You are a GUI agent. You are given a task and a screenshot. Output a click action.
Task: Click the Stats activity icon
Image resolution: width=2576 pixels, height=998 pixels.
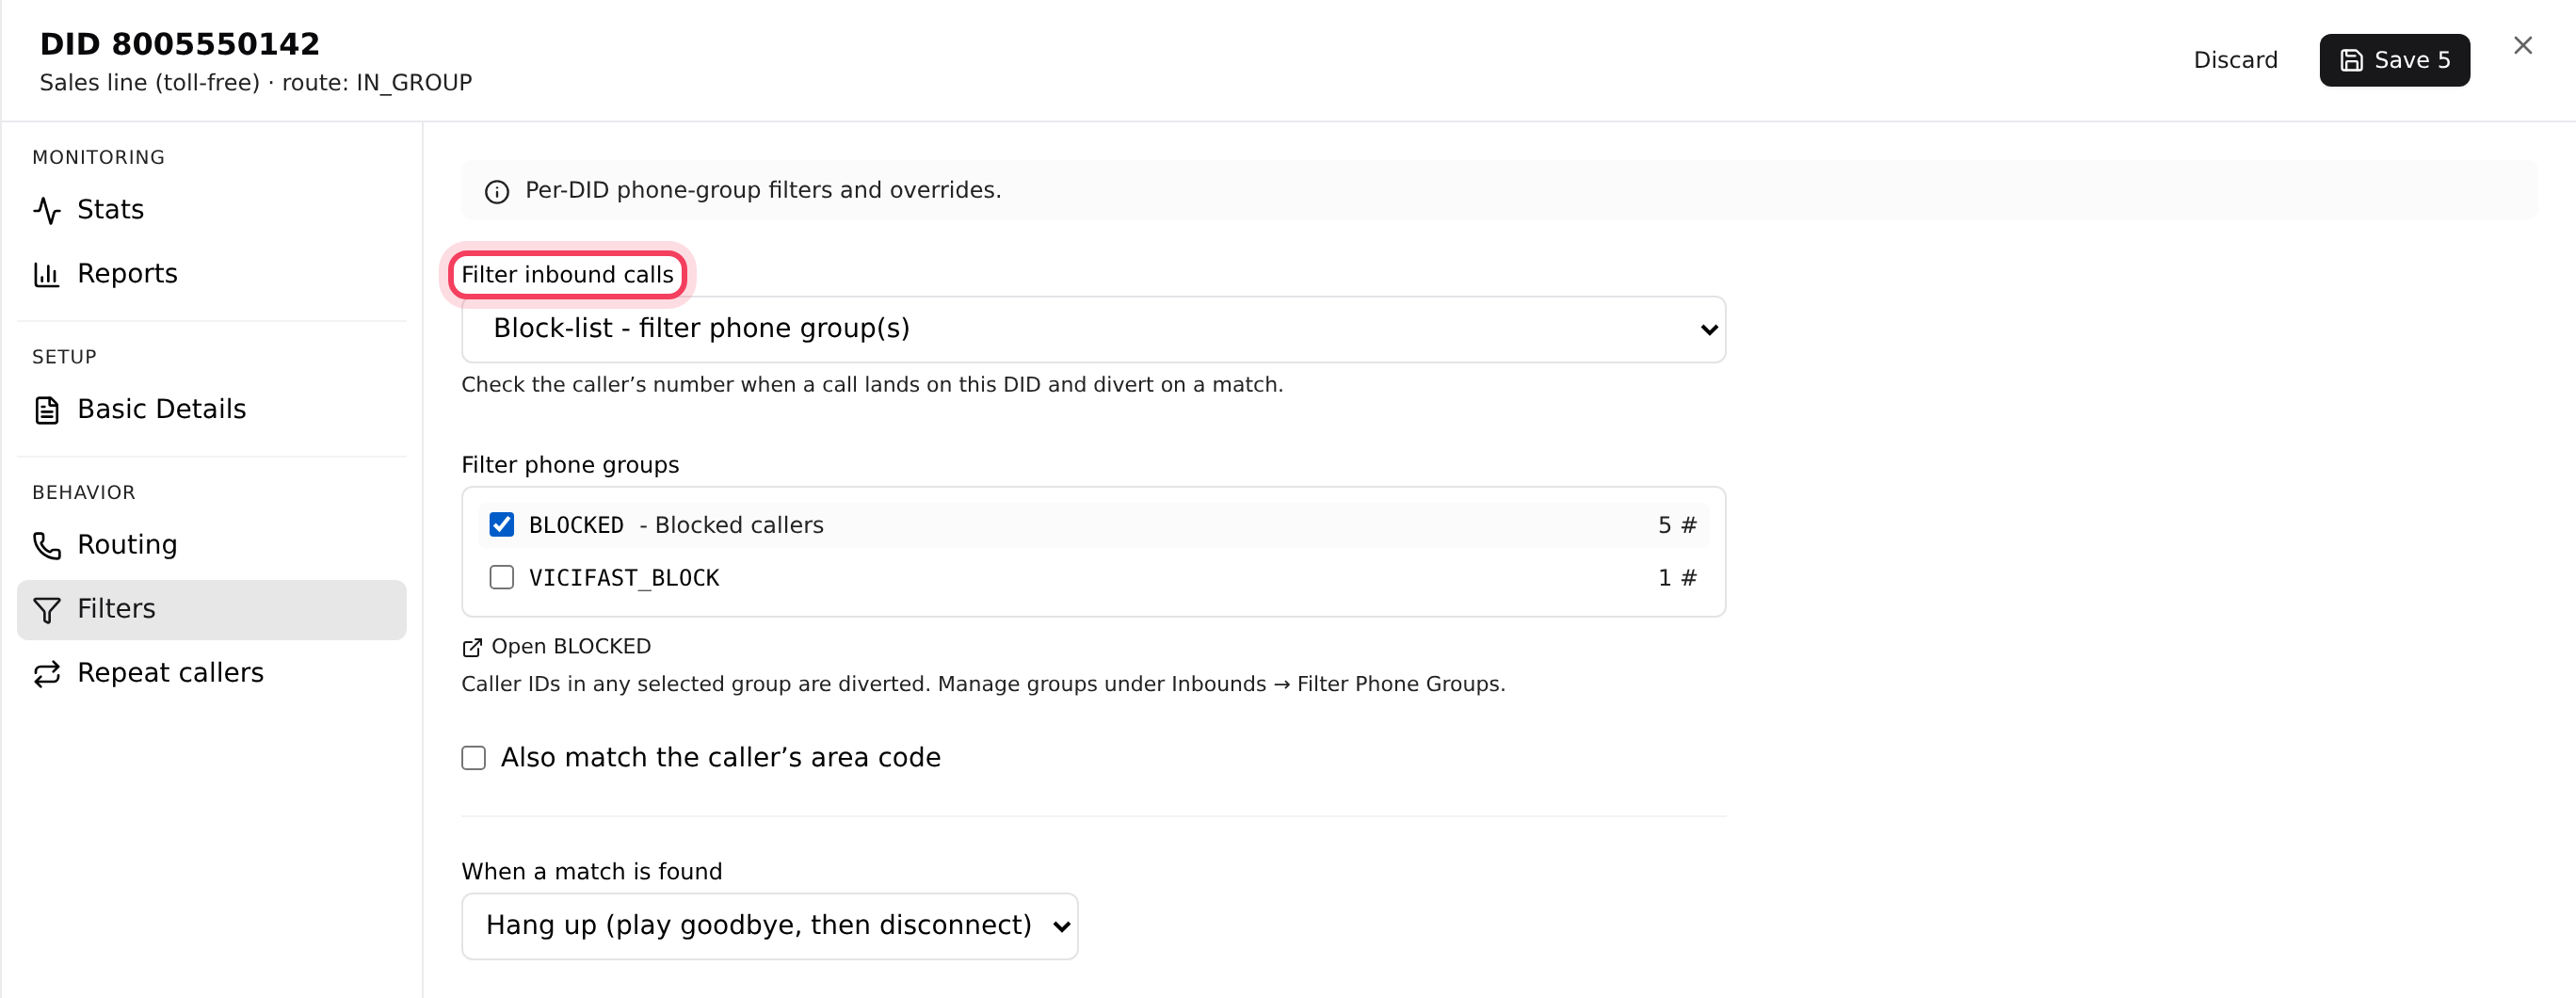point(47,210)
